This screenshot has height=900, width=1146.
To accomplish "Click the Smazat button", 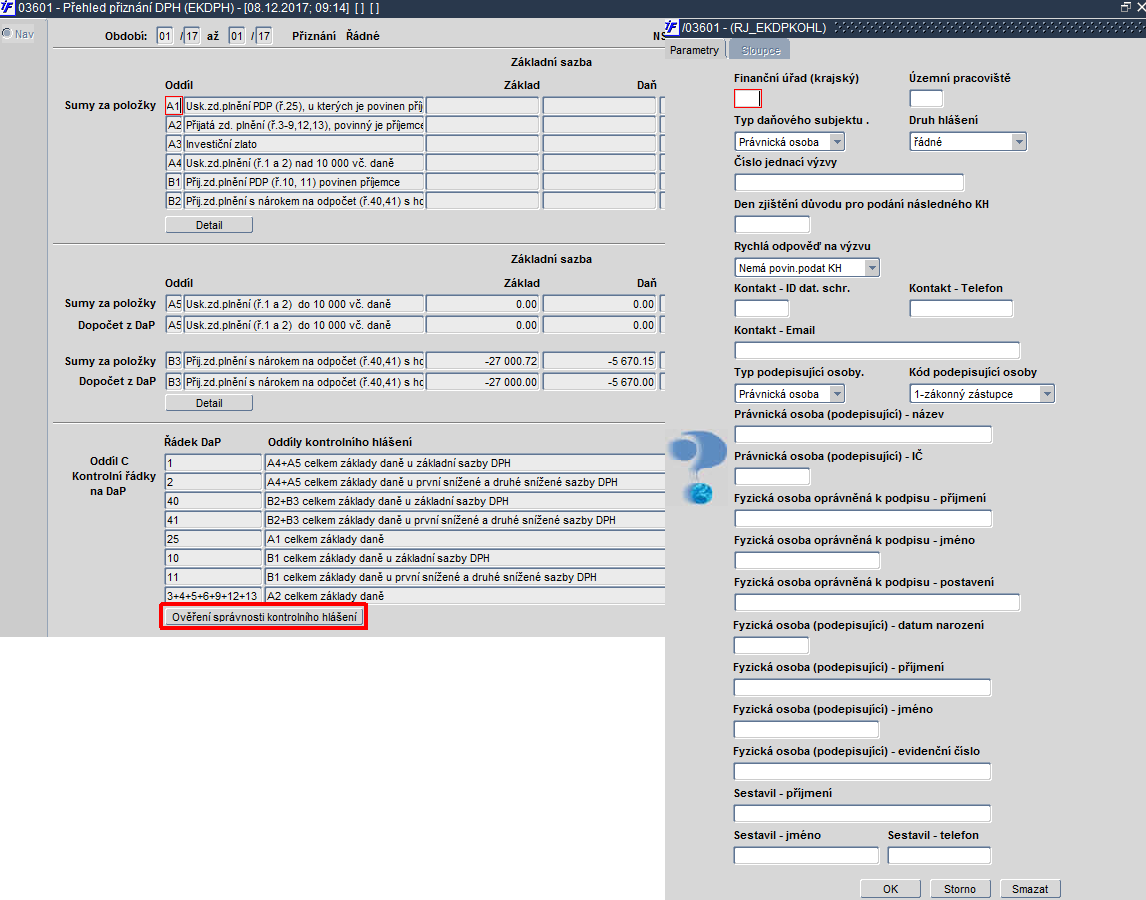I will pyautogui.click(x=1030, y=889).
